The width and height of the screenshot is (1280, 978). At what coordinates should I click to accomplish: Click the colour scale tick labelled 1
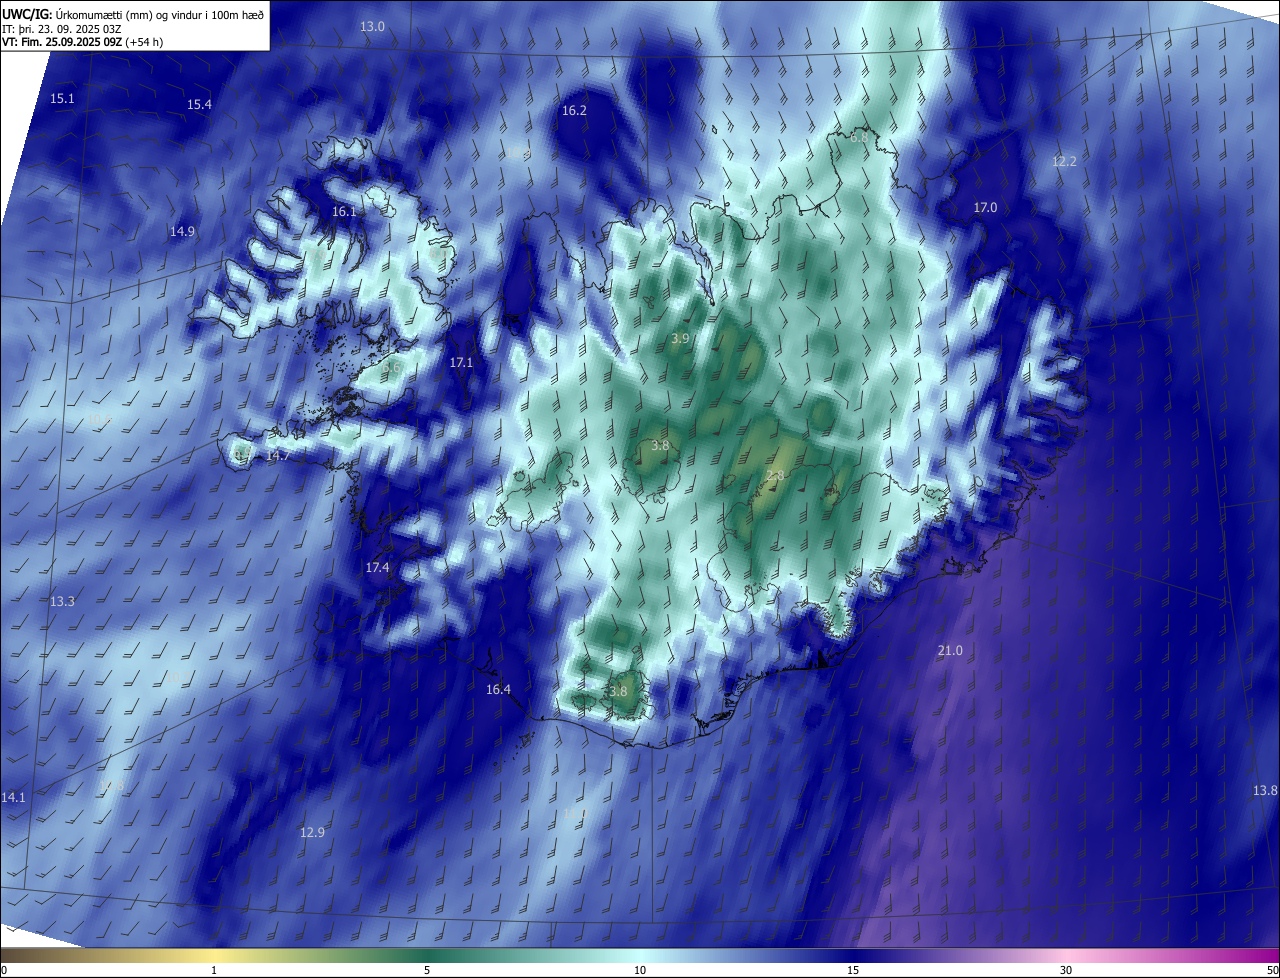[x=214, y=970]
